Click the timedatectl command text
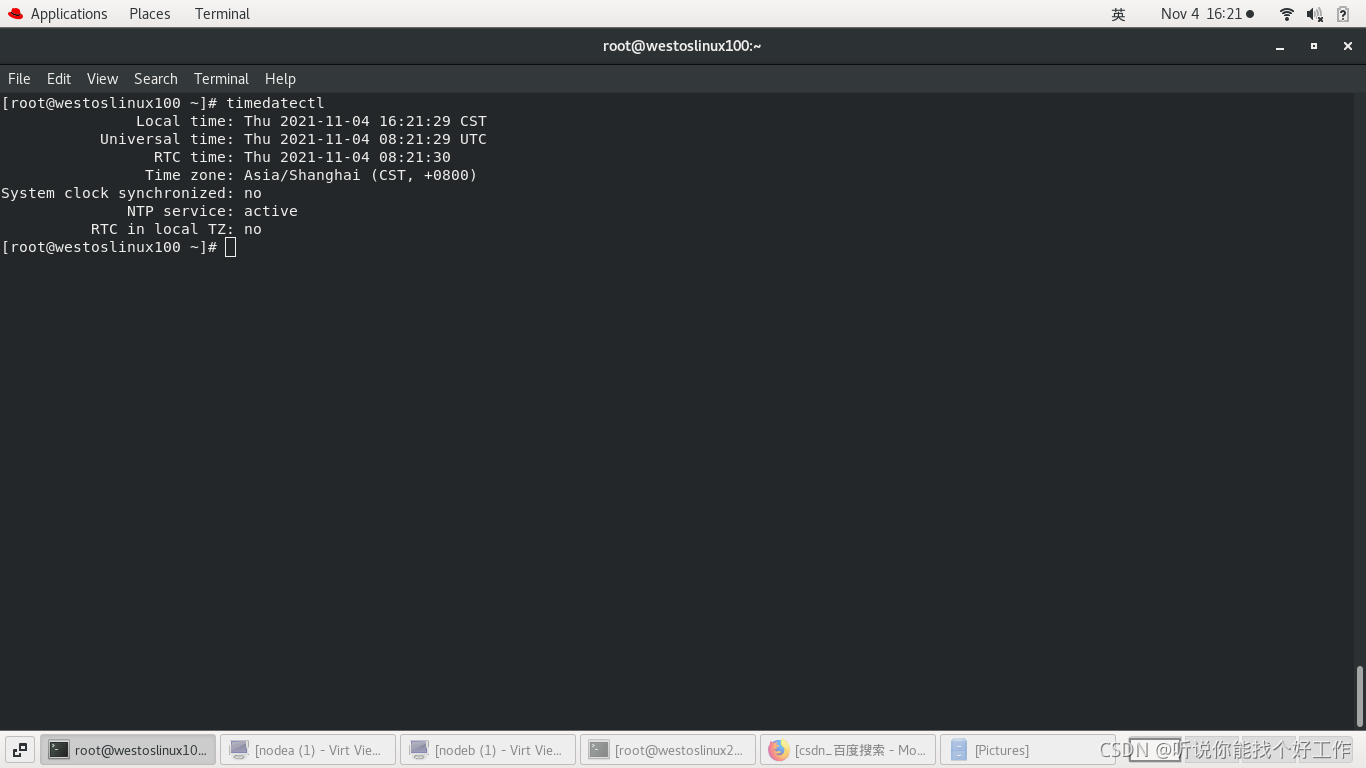 coord(275,103)
